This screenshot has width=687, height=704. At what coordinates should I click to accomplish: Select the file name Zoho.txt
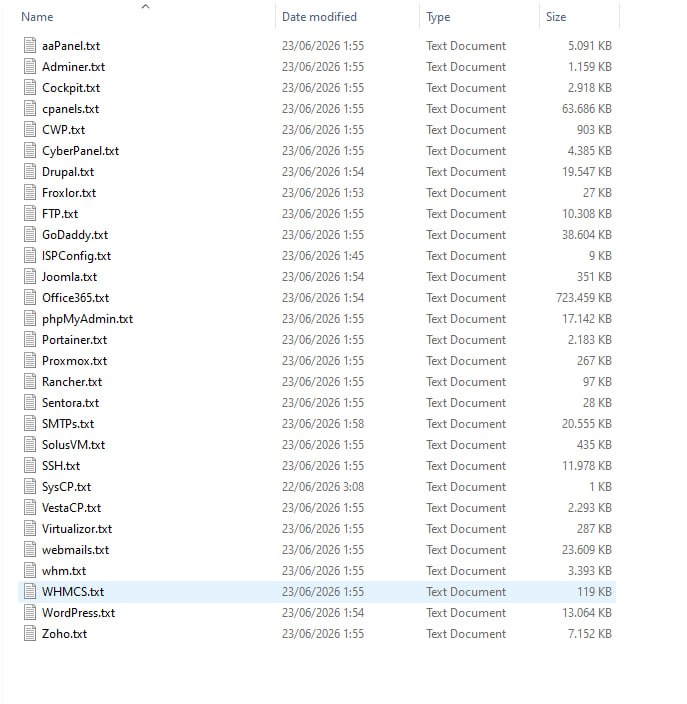point(64,634)
